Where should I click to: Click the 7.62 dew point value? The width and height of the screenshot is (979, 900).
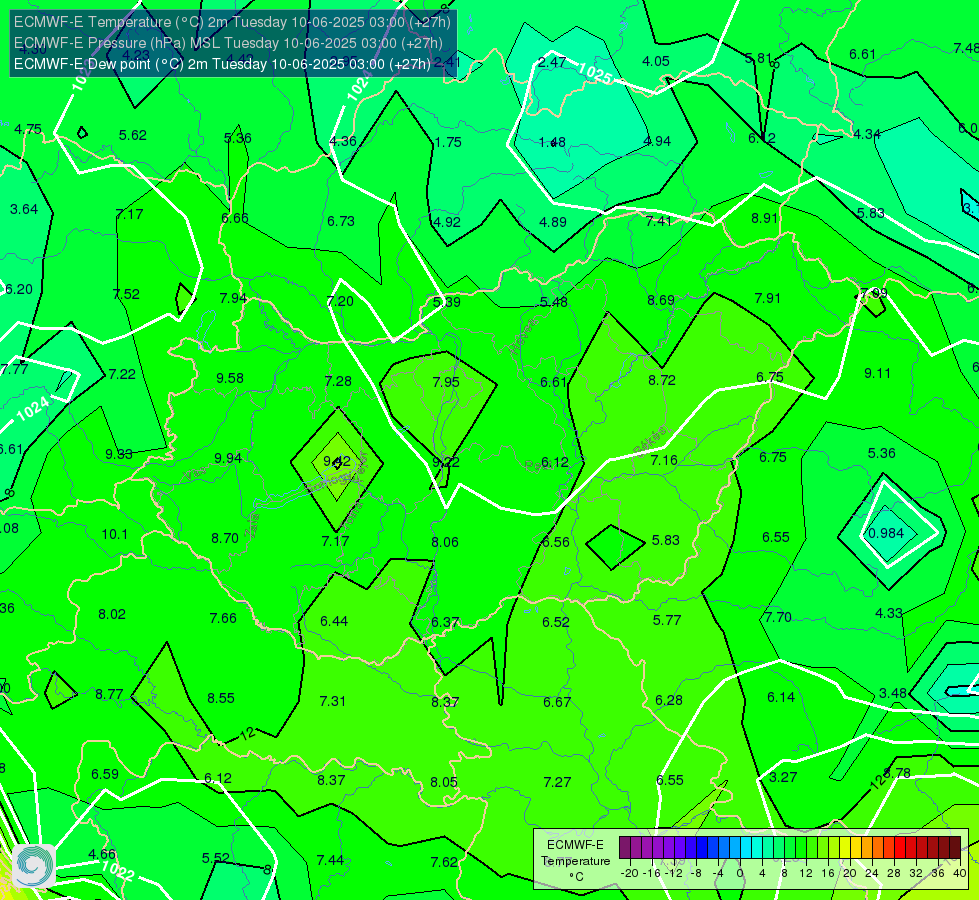click(x=444, y=863)
